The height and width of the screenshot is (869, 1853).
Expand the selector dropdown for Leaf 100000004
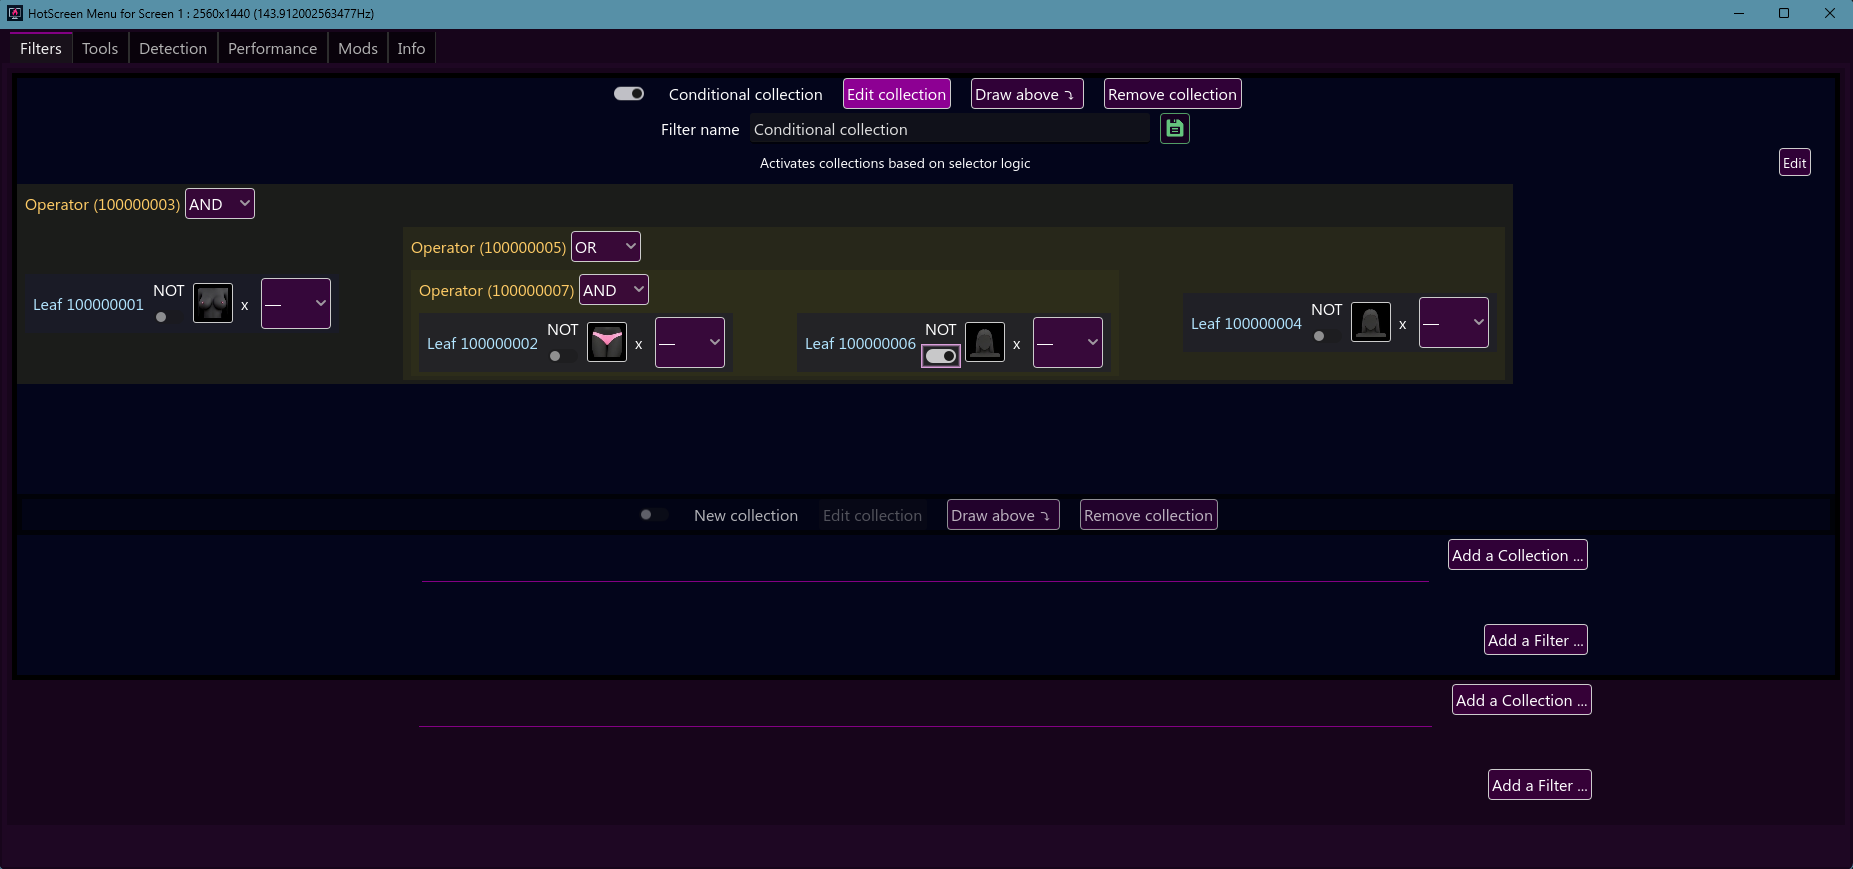[x=1454, y=322]
